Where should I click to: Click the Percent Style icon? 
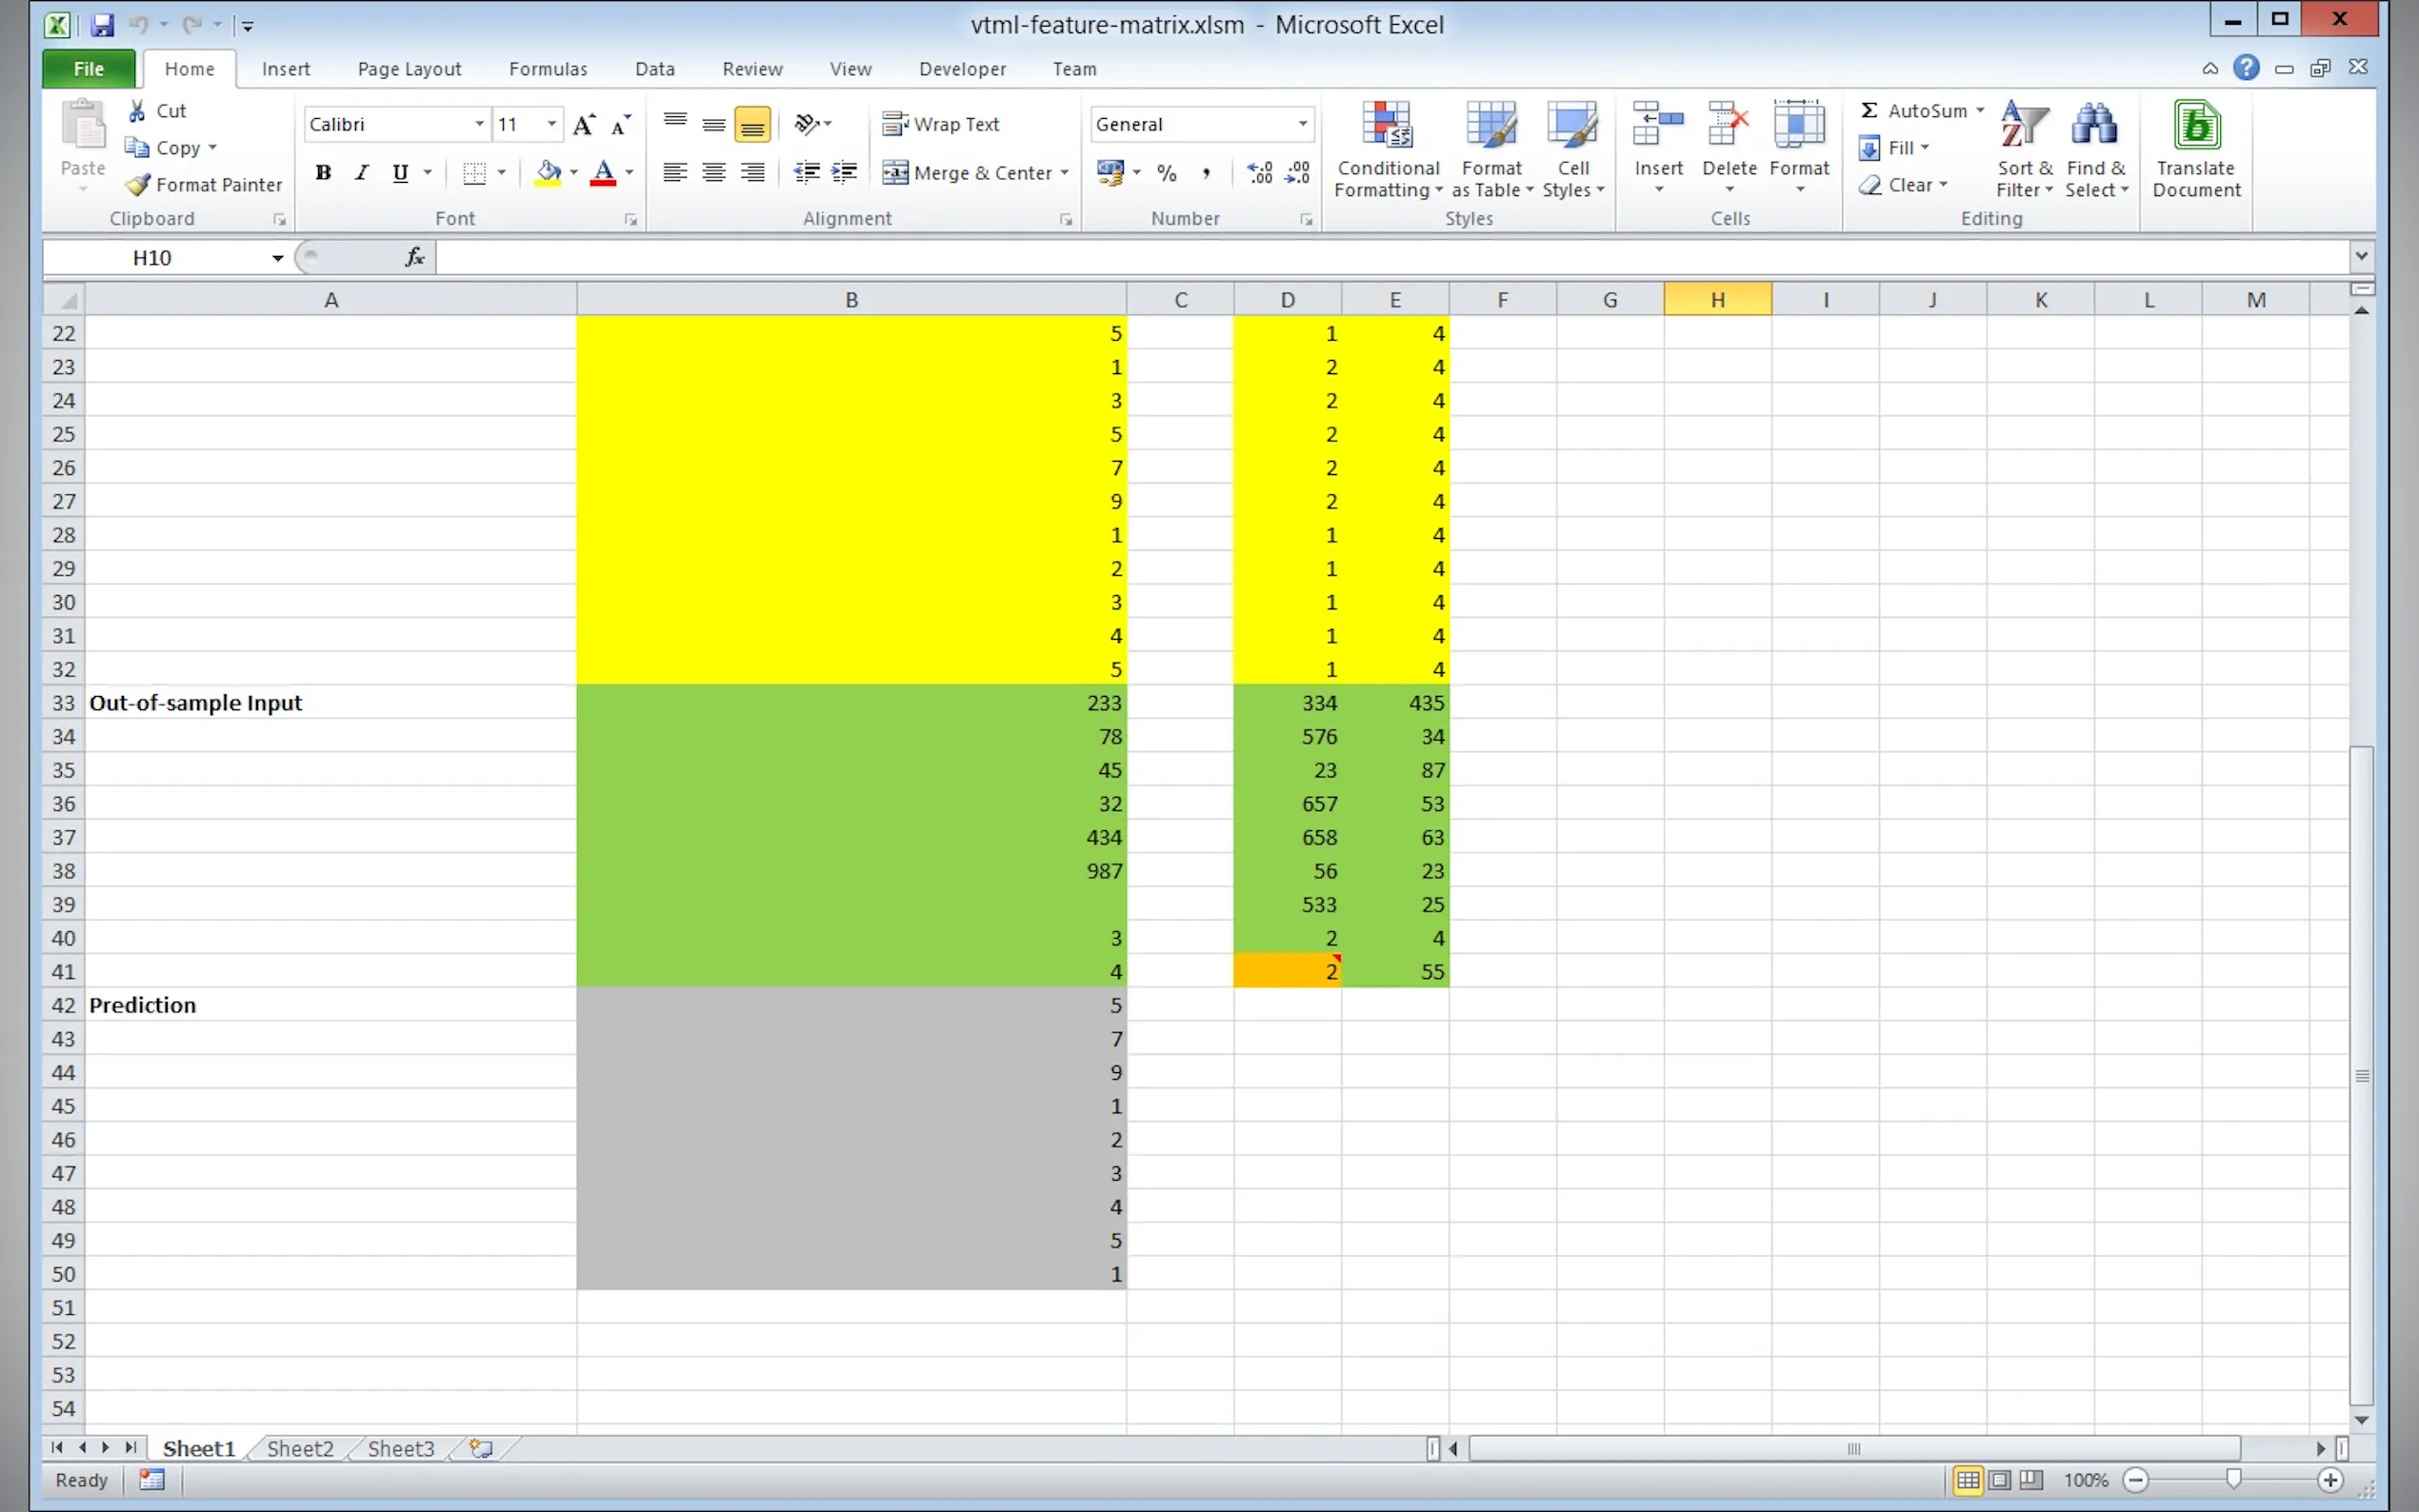click(1166, 173)
